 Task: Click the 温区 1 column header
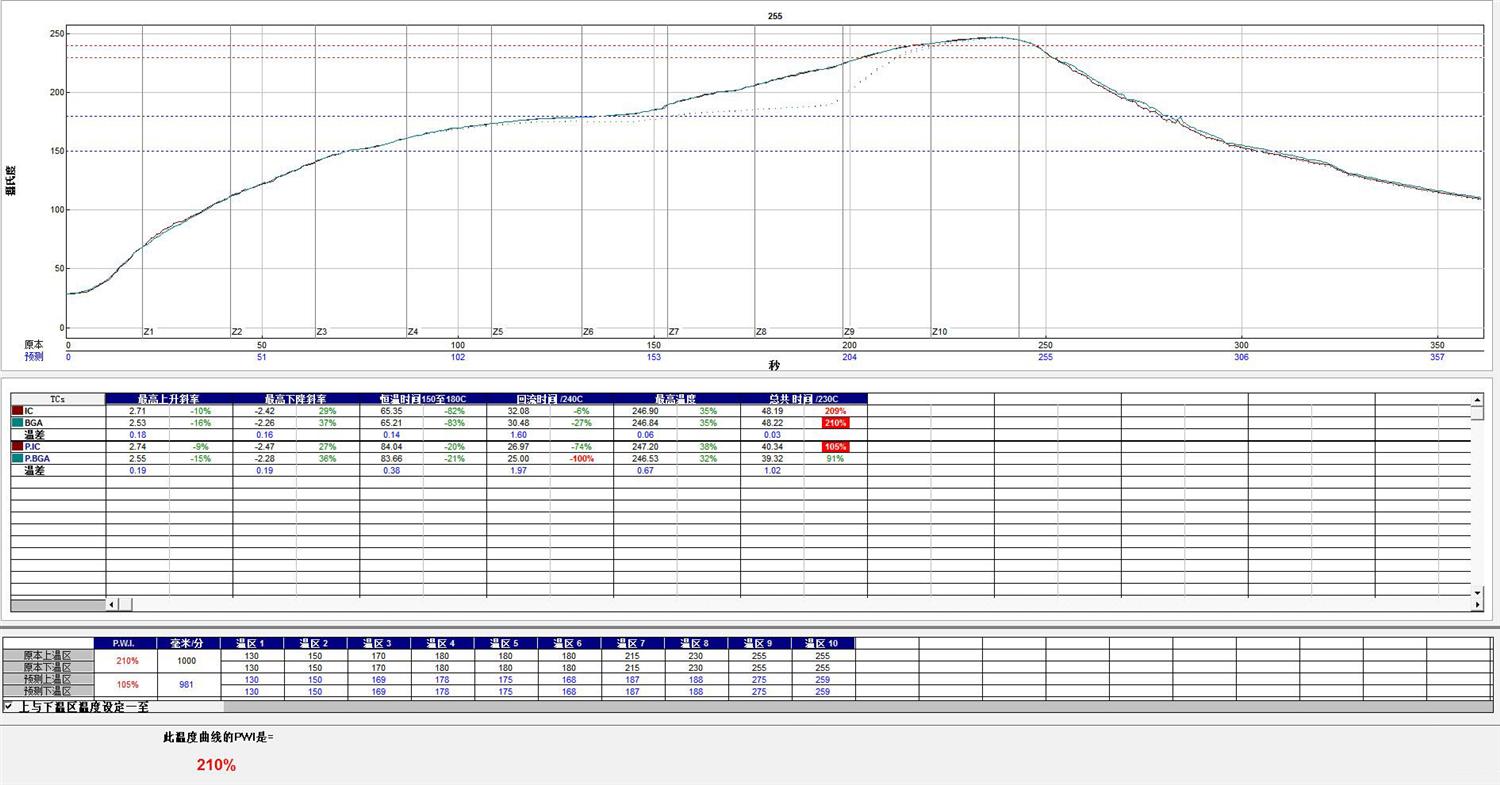point(252,643)
